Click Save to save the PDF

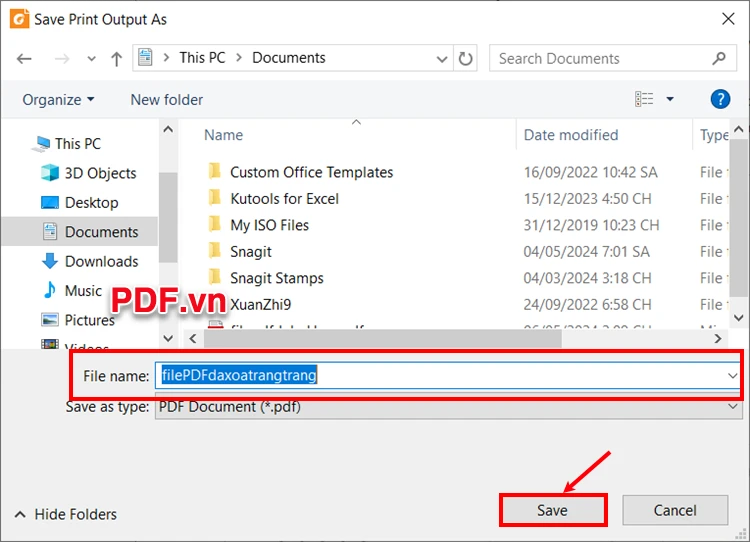pos(552,510)
